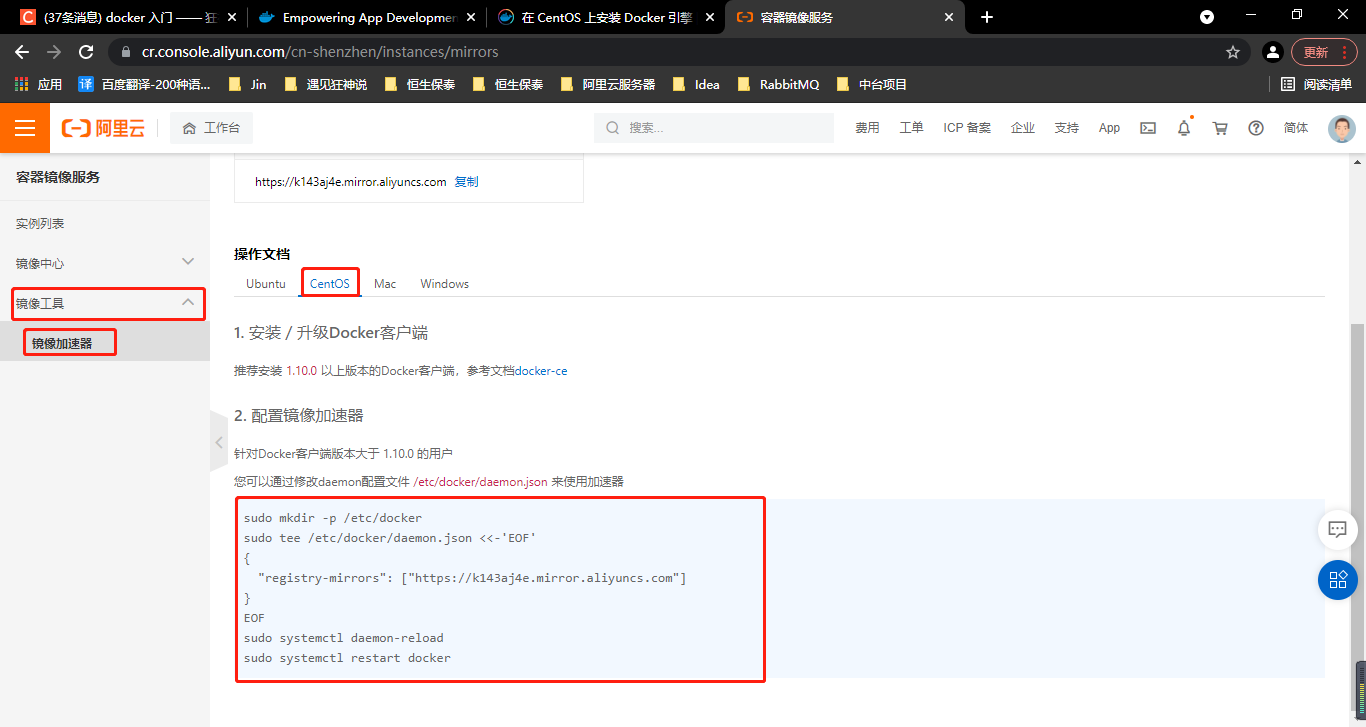The image size is (1366, 727).
Task: Open the chat support floating button
Action: tap(1338, 529)
